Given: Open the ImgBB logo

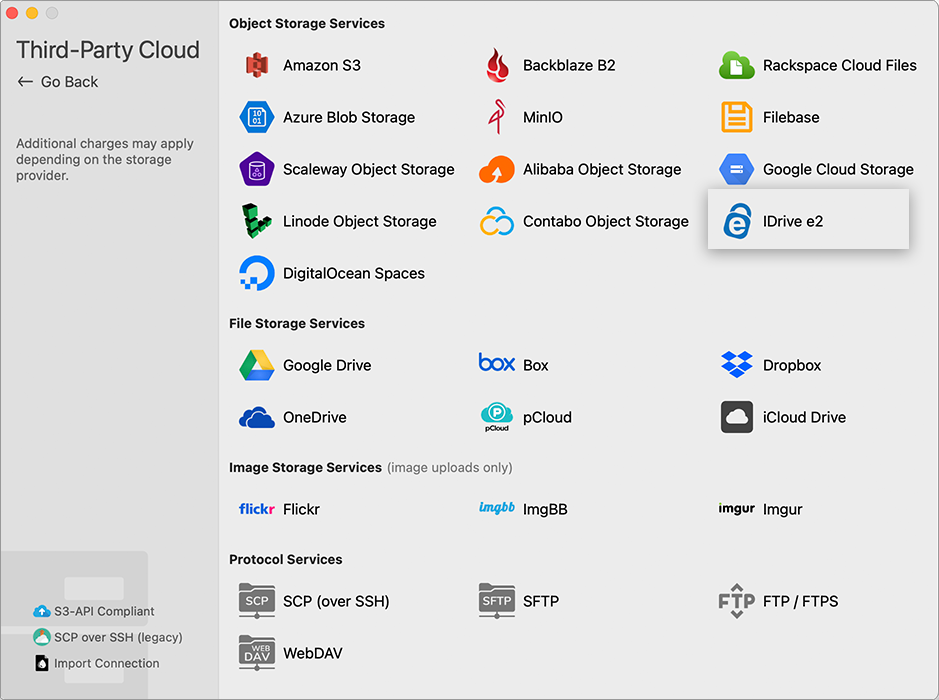Looking at the screenshot, I should pos(497,508).
